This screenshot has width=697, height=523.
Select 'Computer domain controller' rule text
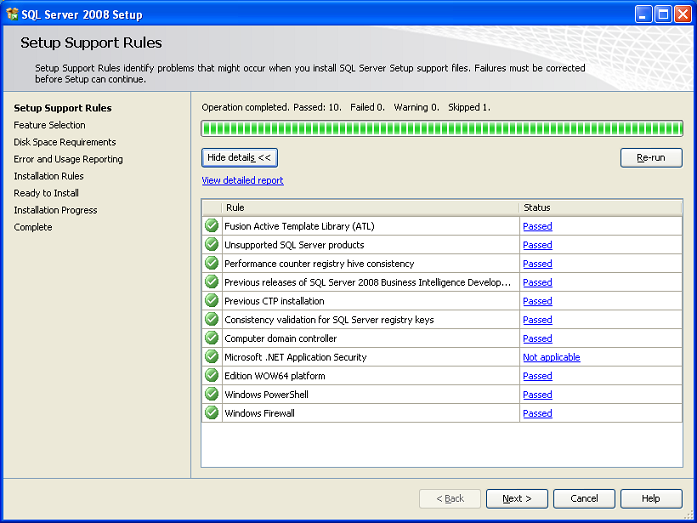(x=280, y=339)
